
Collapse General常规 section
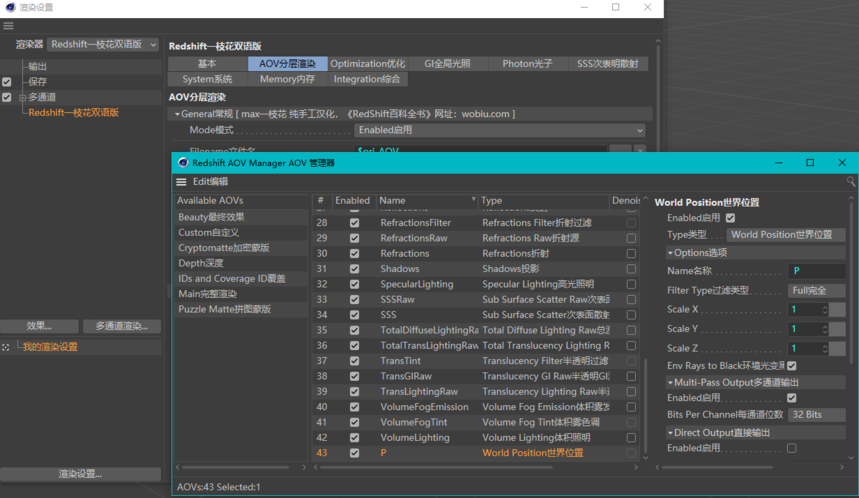click(x=177, y=115)
